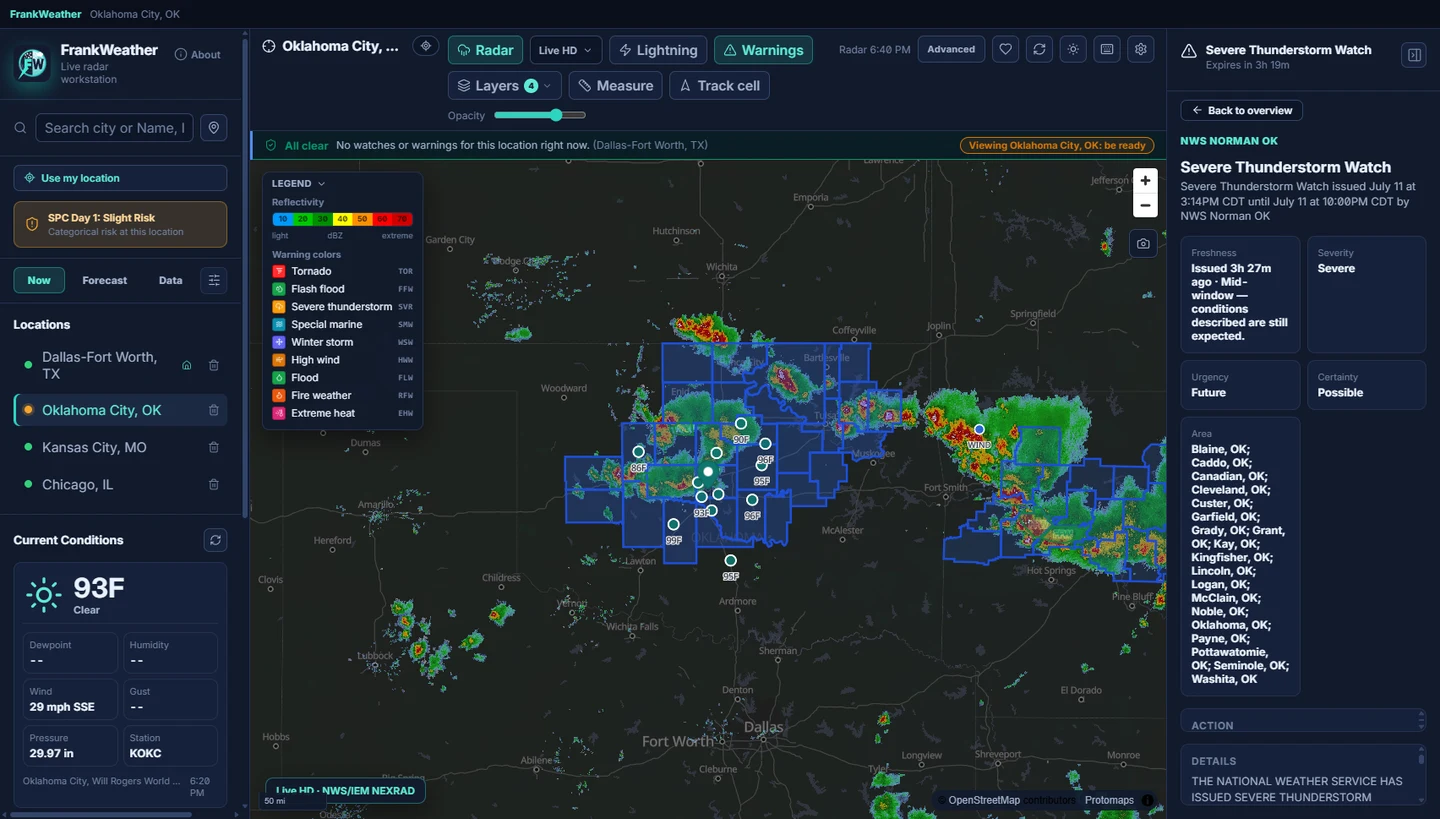Click the refresh radar icon

click(x=1039, y=49)
